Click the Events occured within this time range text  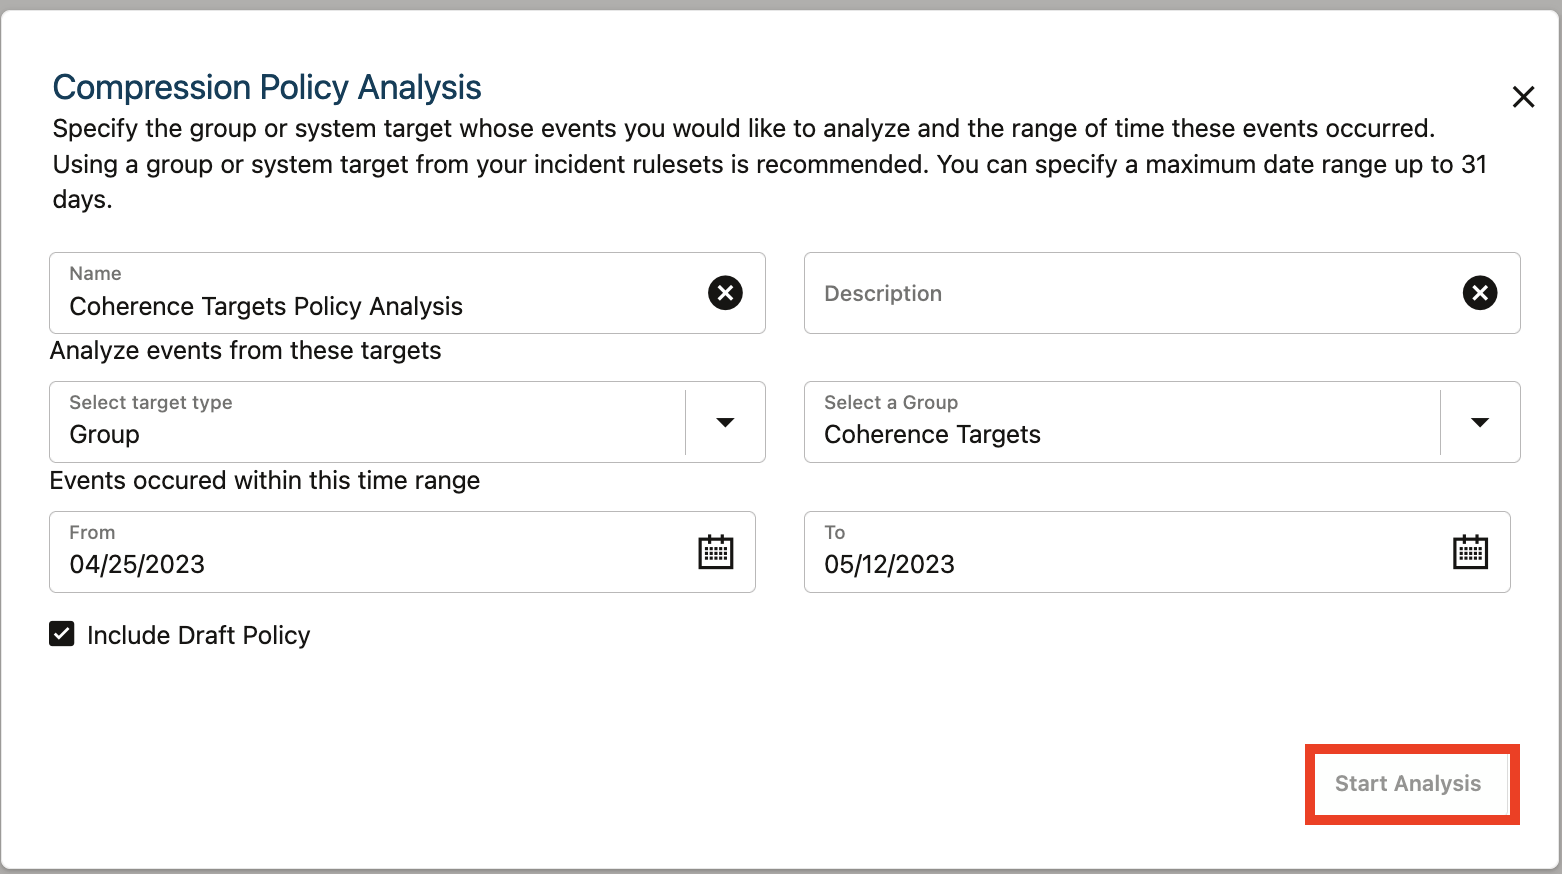point(265,481)
